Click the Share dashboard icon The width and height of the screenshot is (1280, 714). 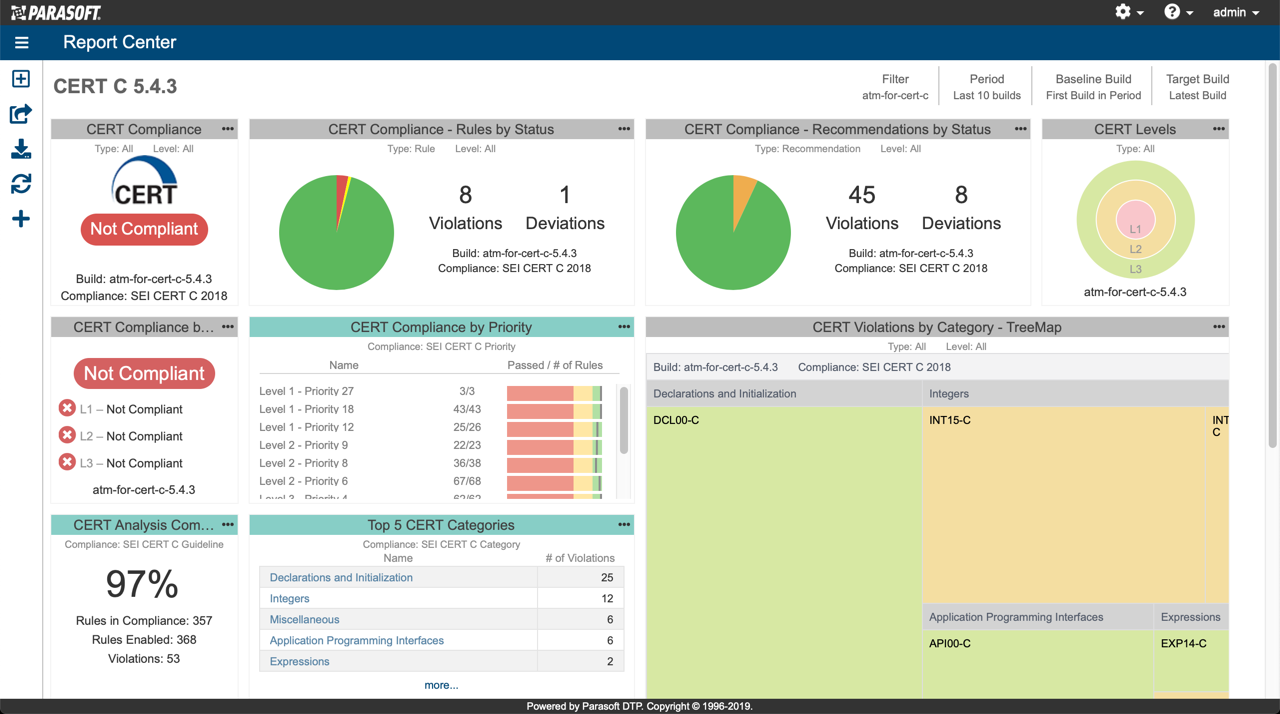click(21, 114)
